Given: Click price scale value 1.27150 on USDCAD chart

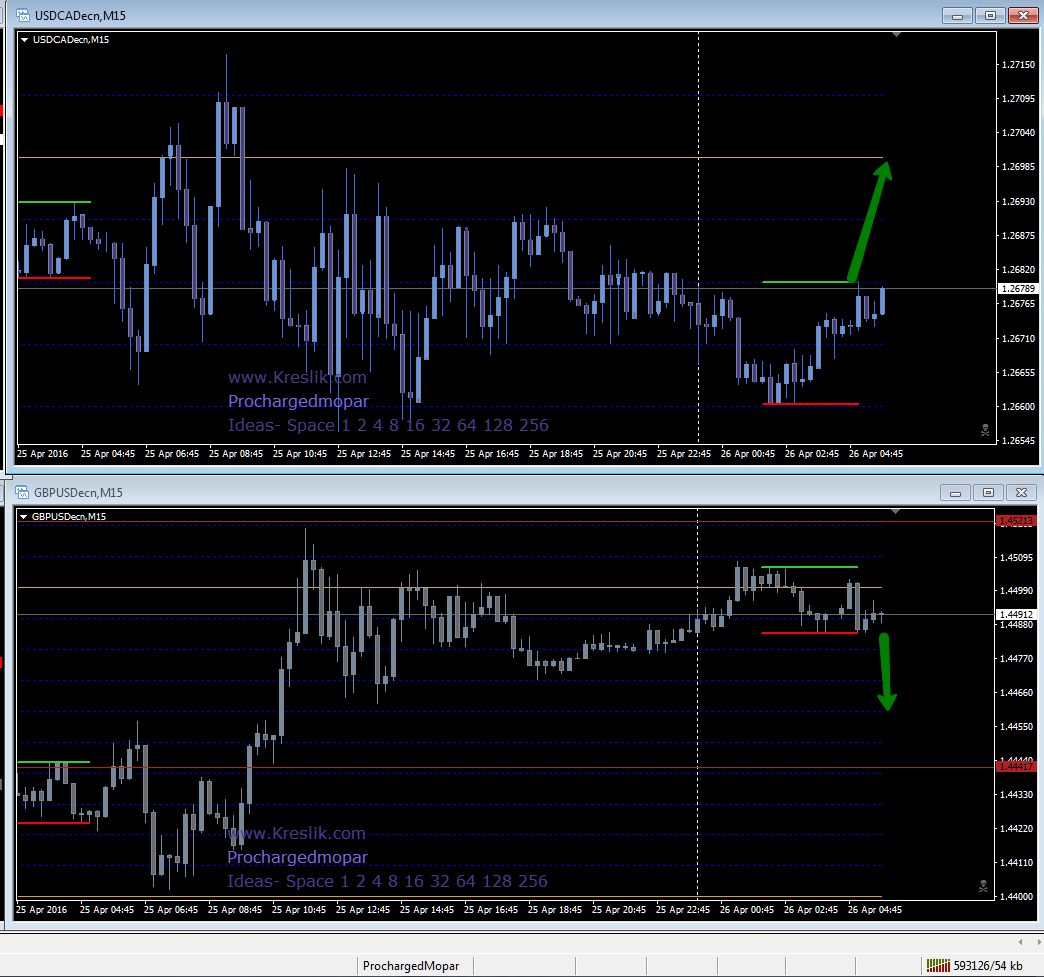Looking at the screenshot, I should tap(1018, 65).
